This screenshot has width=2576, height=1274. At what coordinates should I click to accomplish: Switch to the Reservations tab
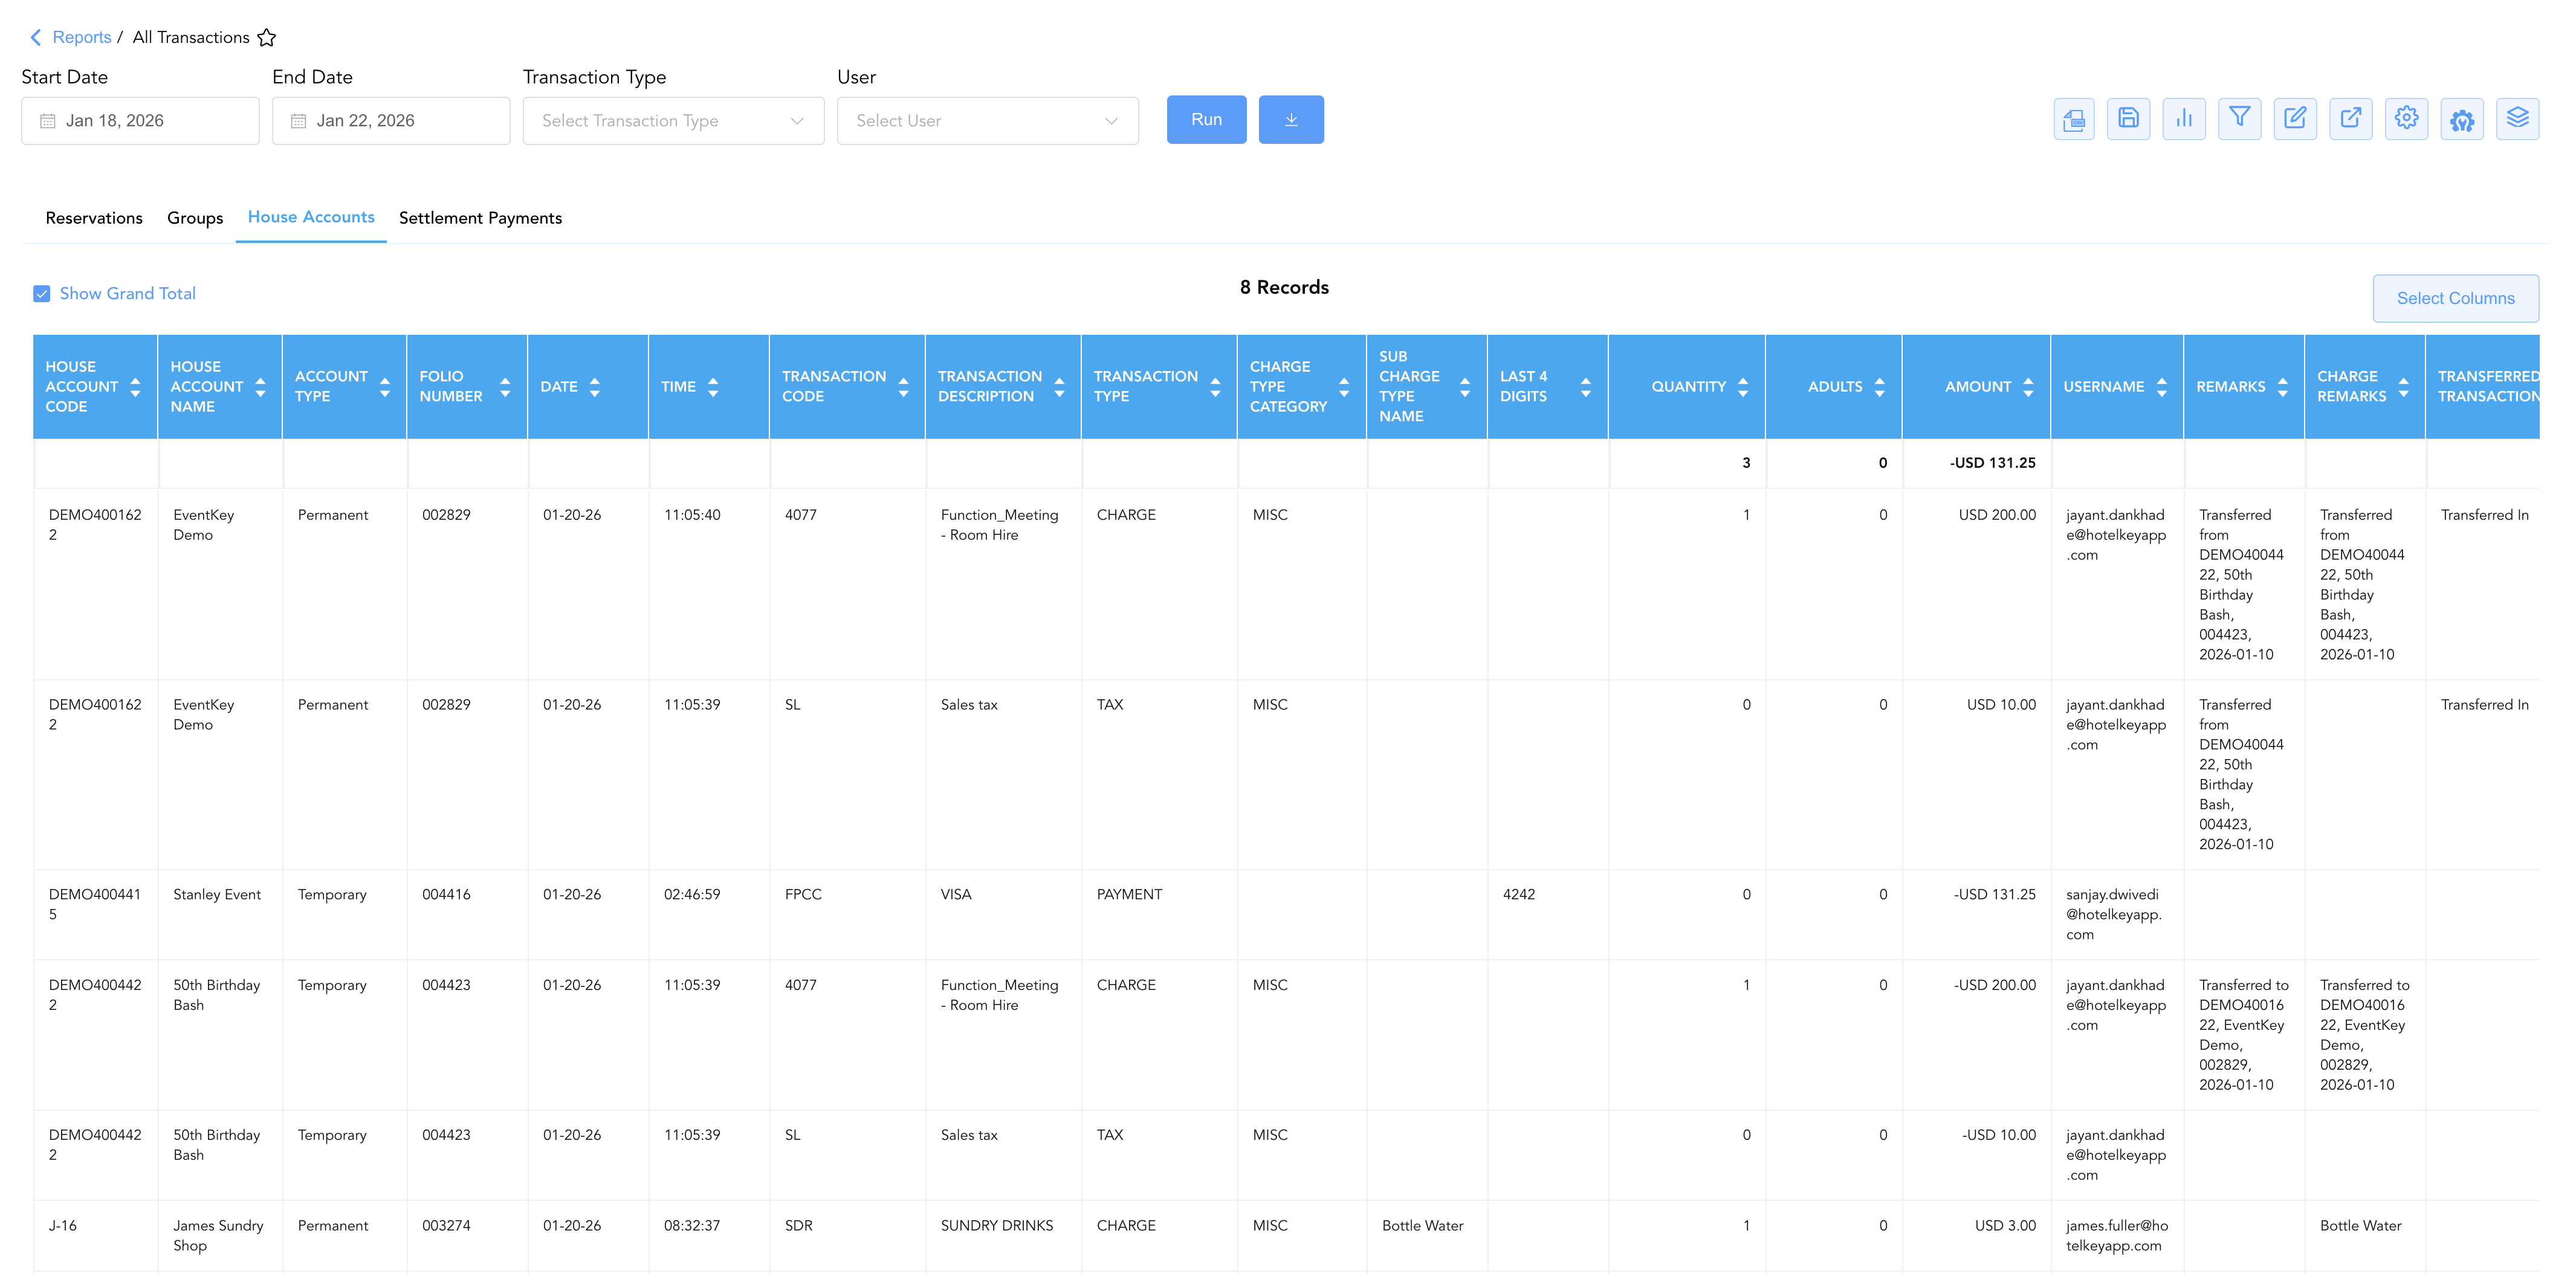(x=94, y=218)
